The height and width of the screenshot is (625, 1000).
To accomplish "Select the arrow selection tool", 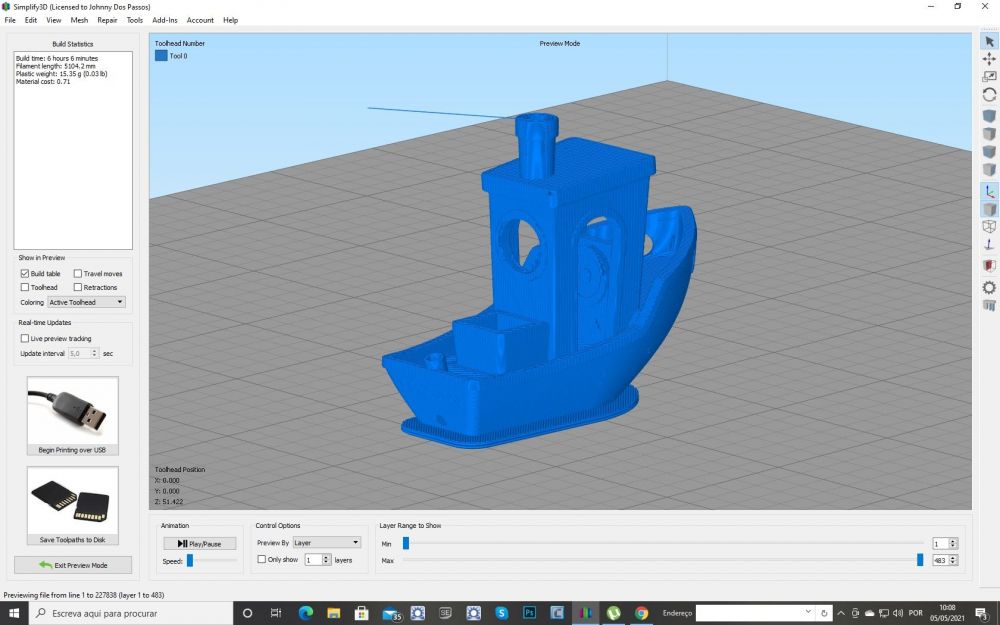I will point(989,41).
